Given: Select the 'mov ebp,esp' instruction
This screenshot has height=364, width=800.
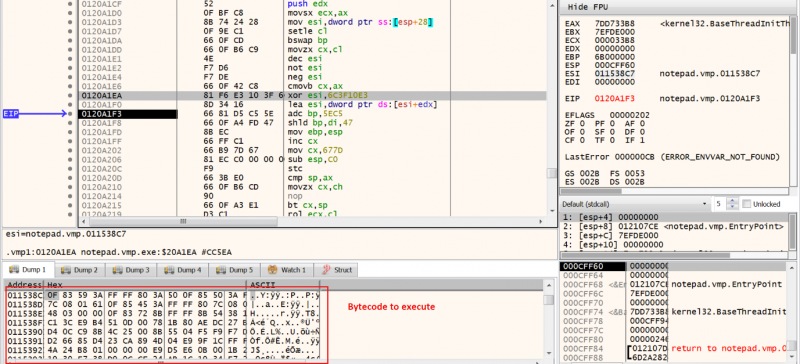Looking at the screenshot, I should coord(312,132).
